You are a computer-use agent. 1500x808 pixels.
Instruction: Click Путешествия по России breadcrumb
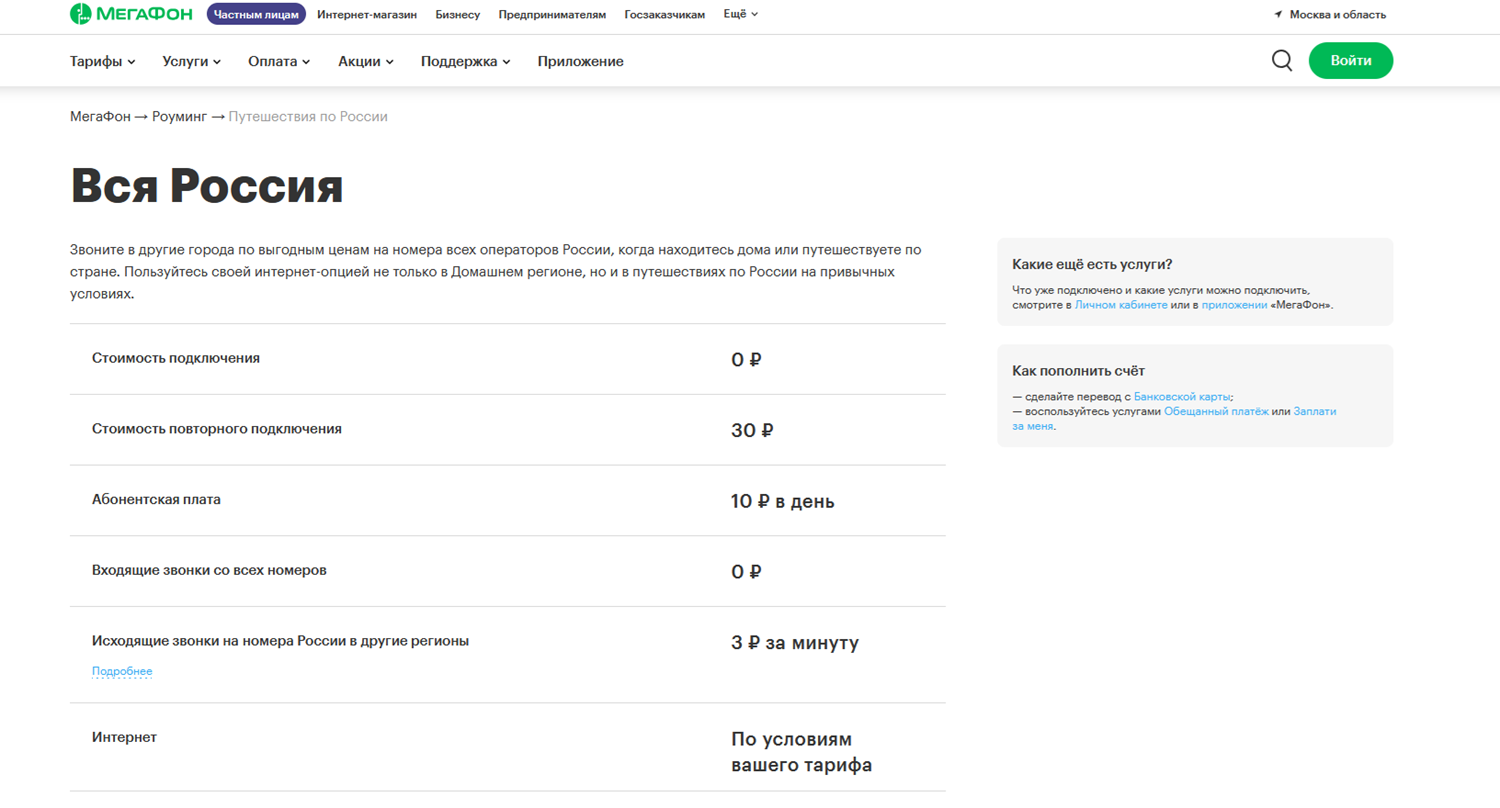coord(308,117)
